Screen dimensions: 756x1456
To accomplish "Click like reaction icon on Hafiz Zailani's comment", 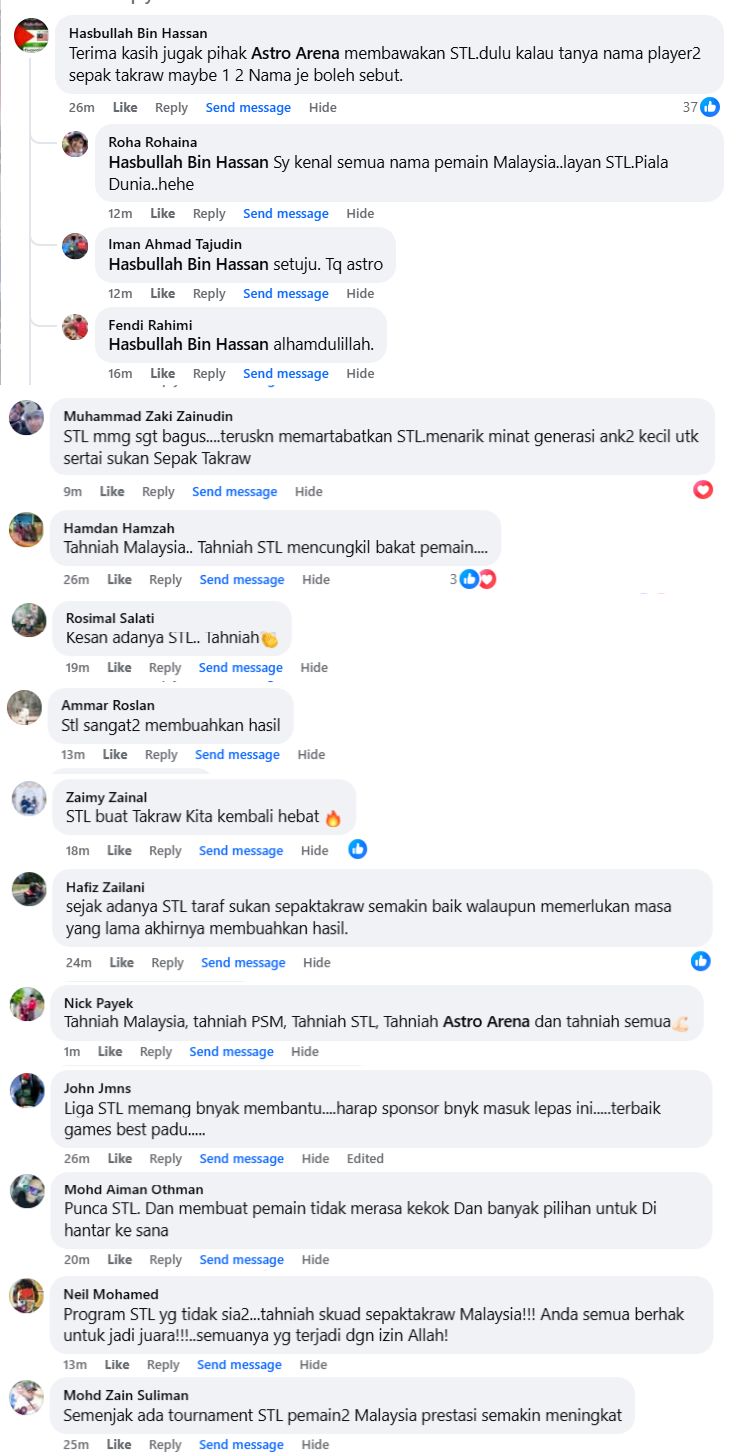I will 700,961.
